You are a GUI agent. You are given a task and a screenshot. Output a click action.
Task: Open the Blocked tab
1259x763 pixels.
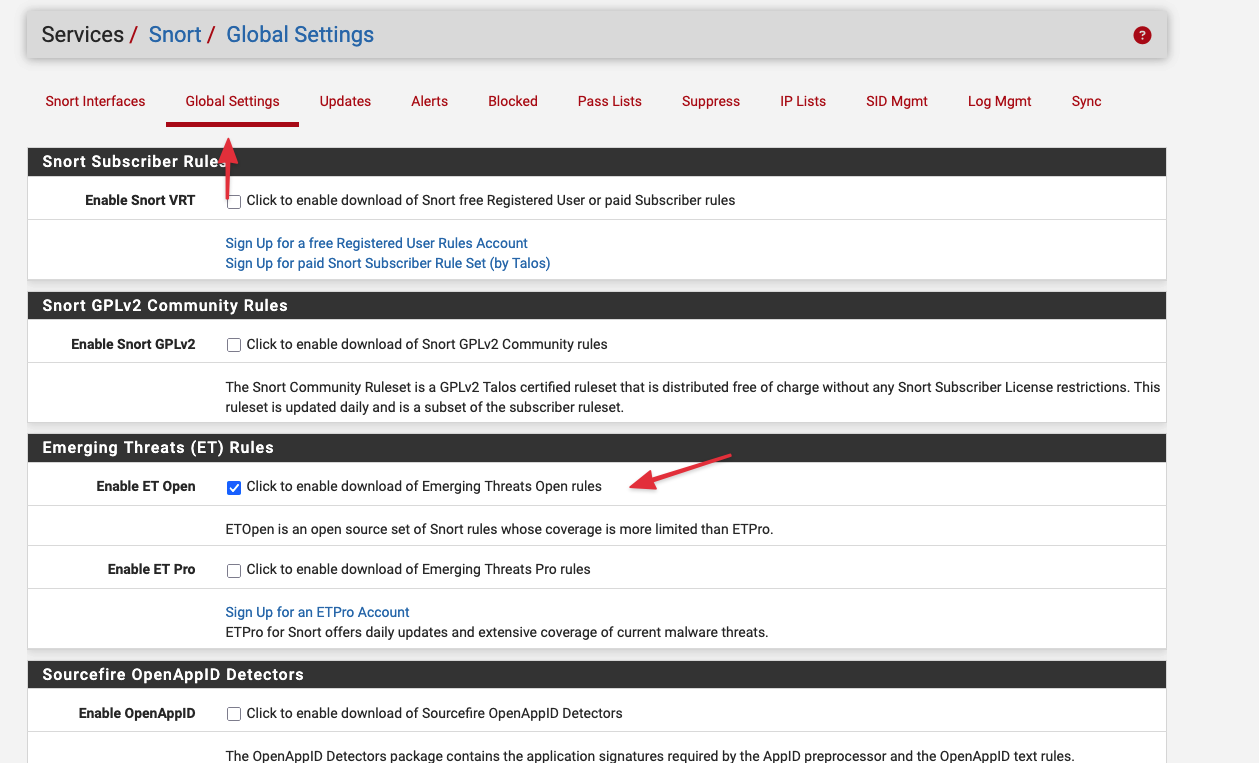click(x=513, y=101)
